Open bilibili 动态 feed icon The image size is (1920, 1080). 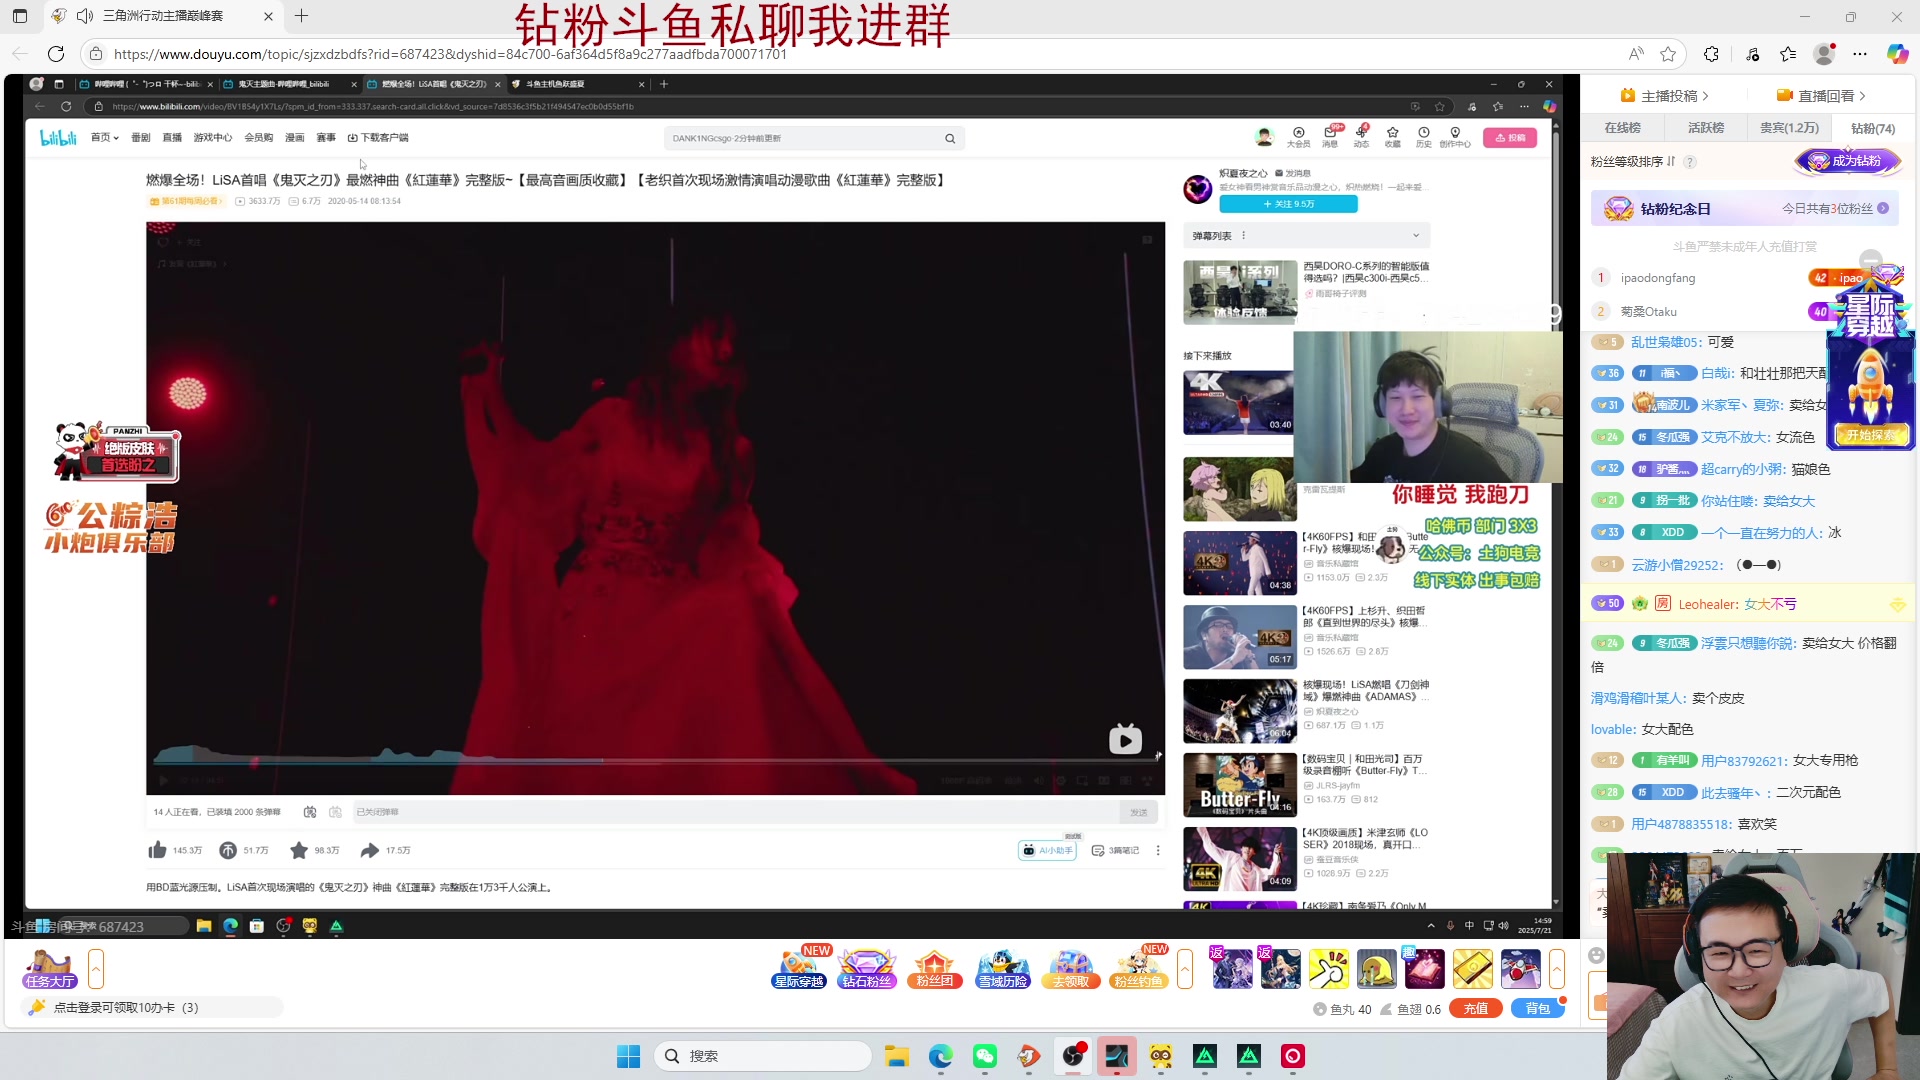coord(1361,137)
